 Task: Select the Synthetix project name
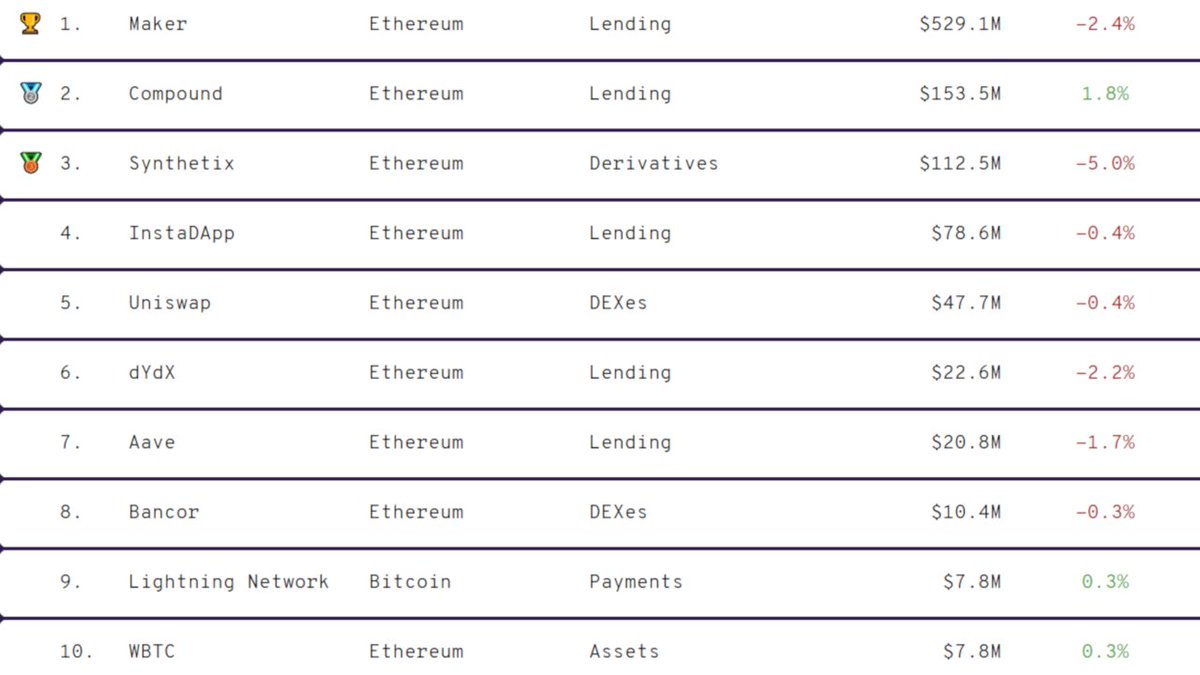(182, 163)
